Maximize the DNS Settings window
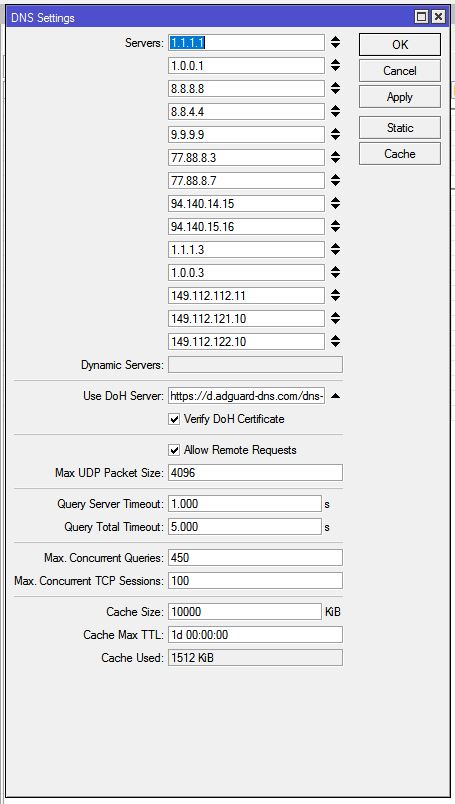 click(421, 17)
